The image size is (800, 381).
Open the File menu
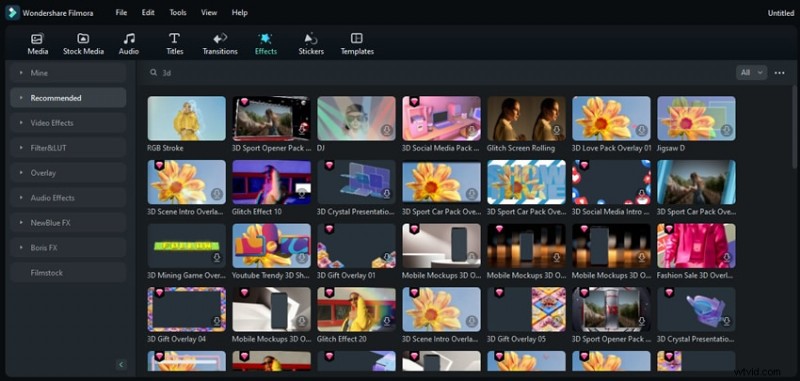(x=121, y=13)
